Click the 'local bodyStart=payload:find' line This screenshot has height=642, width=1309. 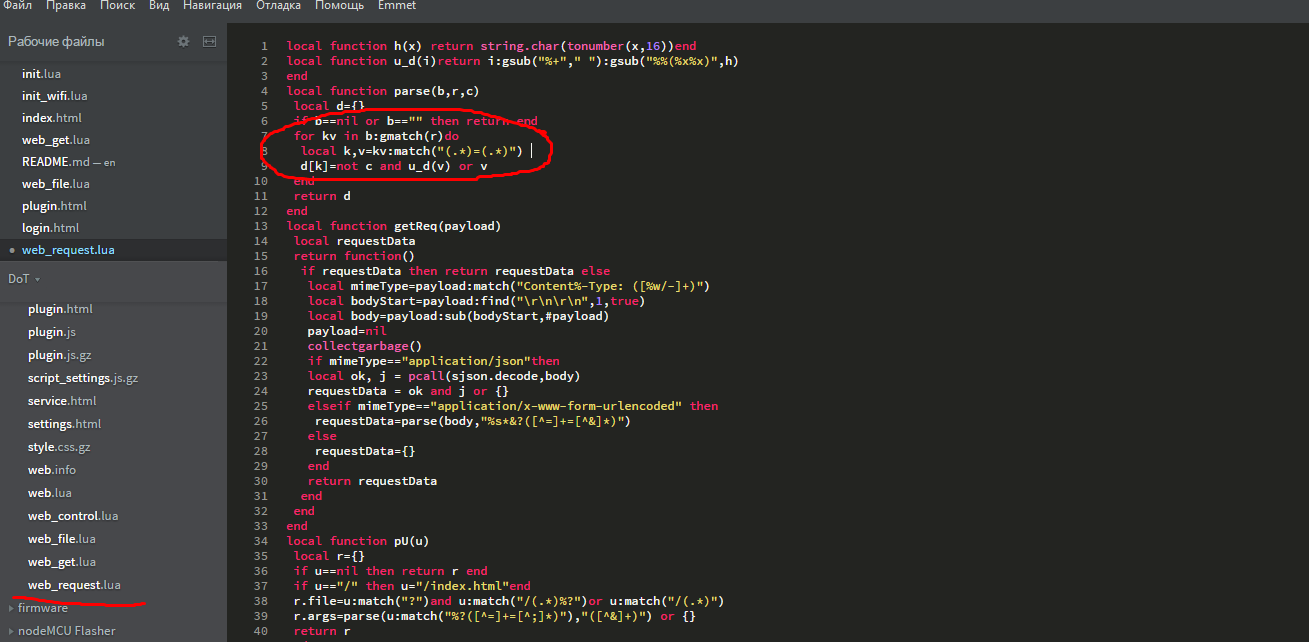pyautogui.click(x=476, y=301)
